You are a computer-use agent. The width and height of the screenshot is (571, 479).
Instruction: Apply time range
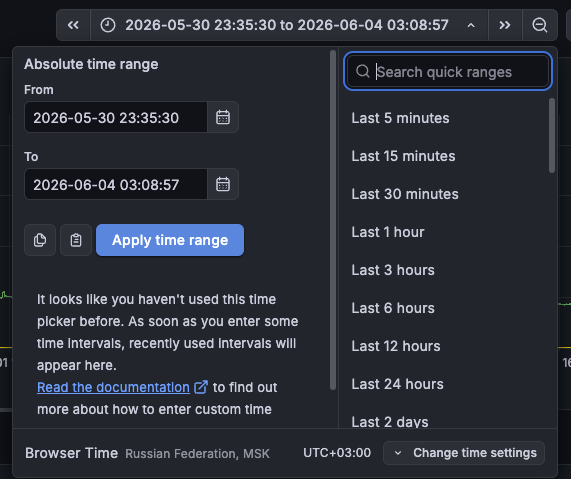170,240
